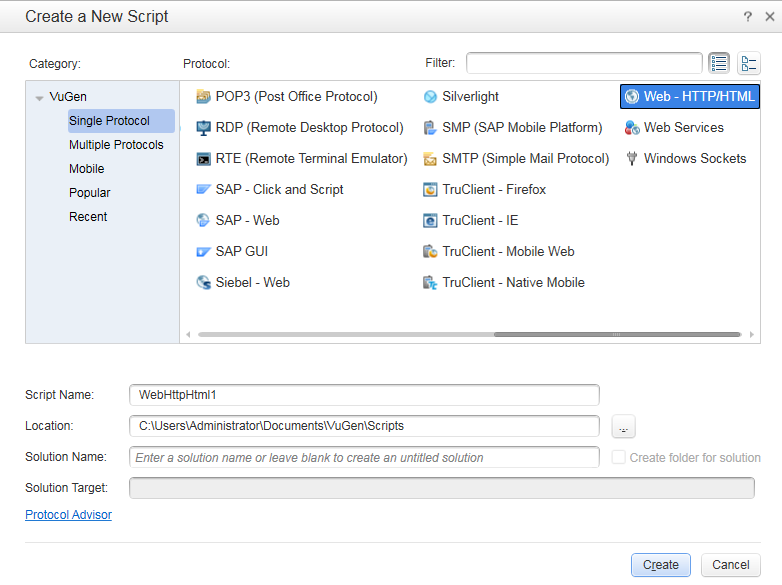Check Create folder for solution
The image size is (782, 585).
pos(619,458)
